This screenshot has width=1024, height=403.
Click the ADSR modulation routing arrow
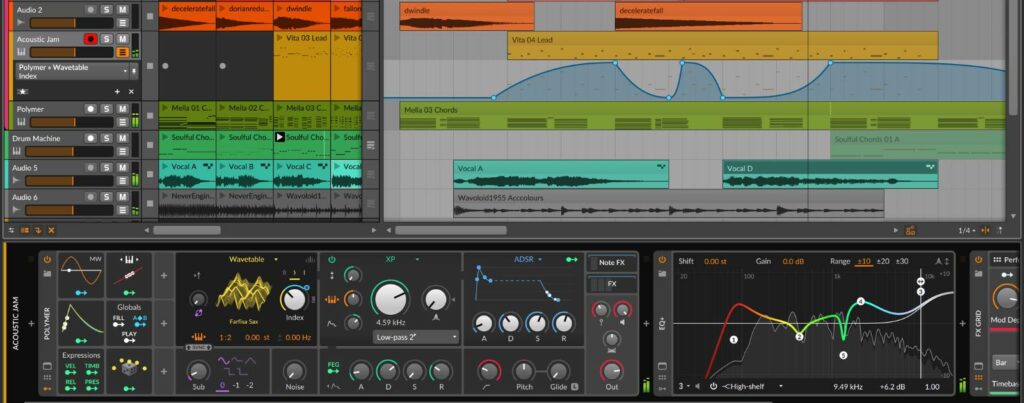[x=572, y=259]
